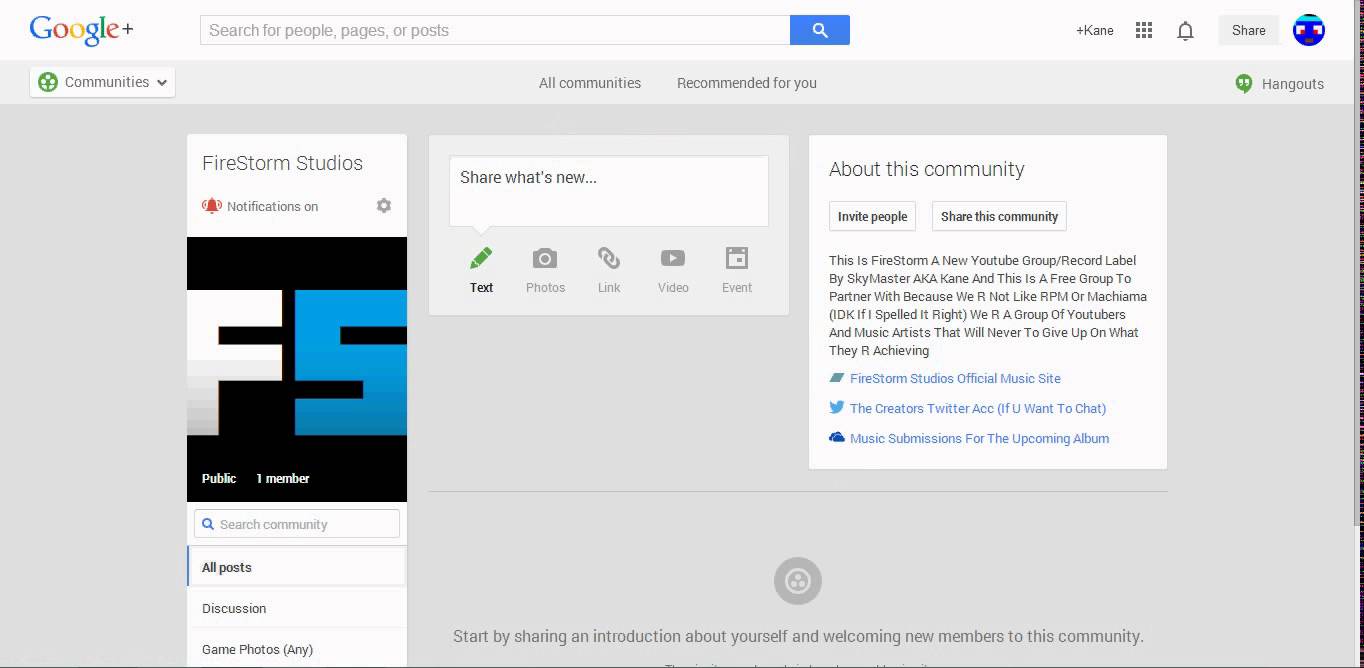Open the notifications bell in header
The image size is (1364, 668).
tap(1185, 31)
